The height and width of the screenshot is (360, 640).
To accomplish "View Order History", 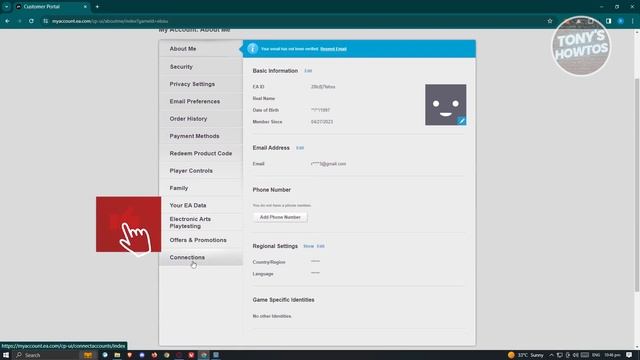I will (x=200, y=119).
